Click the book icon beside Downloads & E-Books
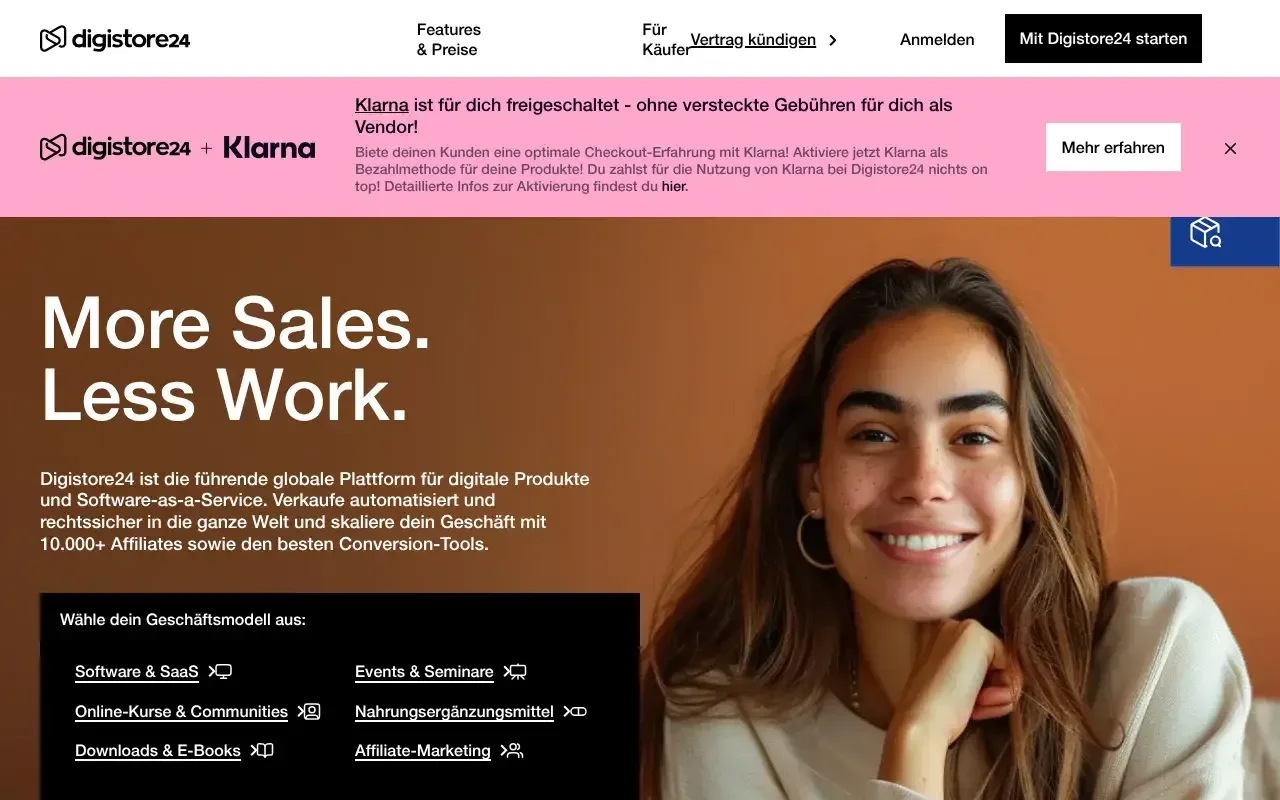This screenshot has width=1280, height=800. (262, 750)
